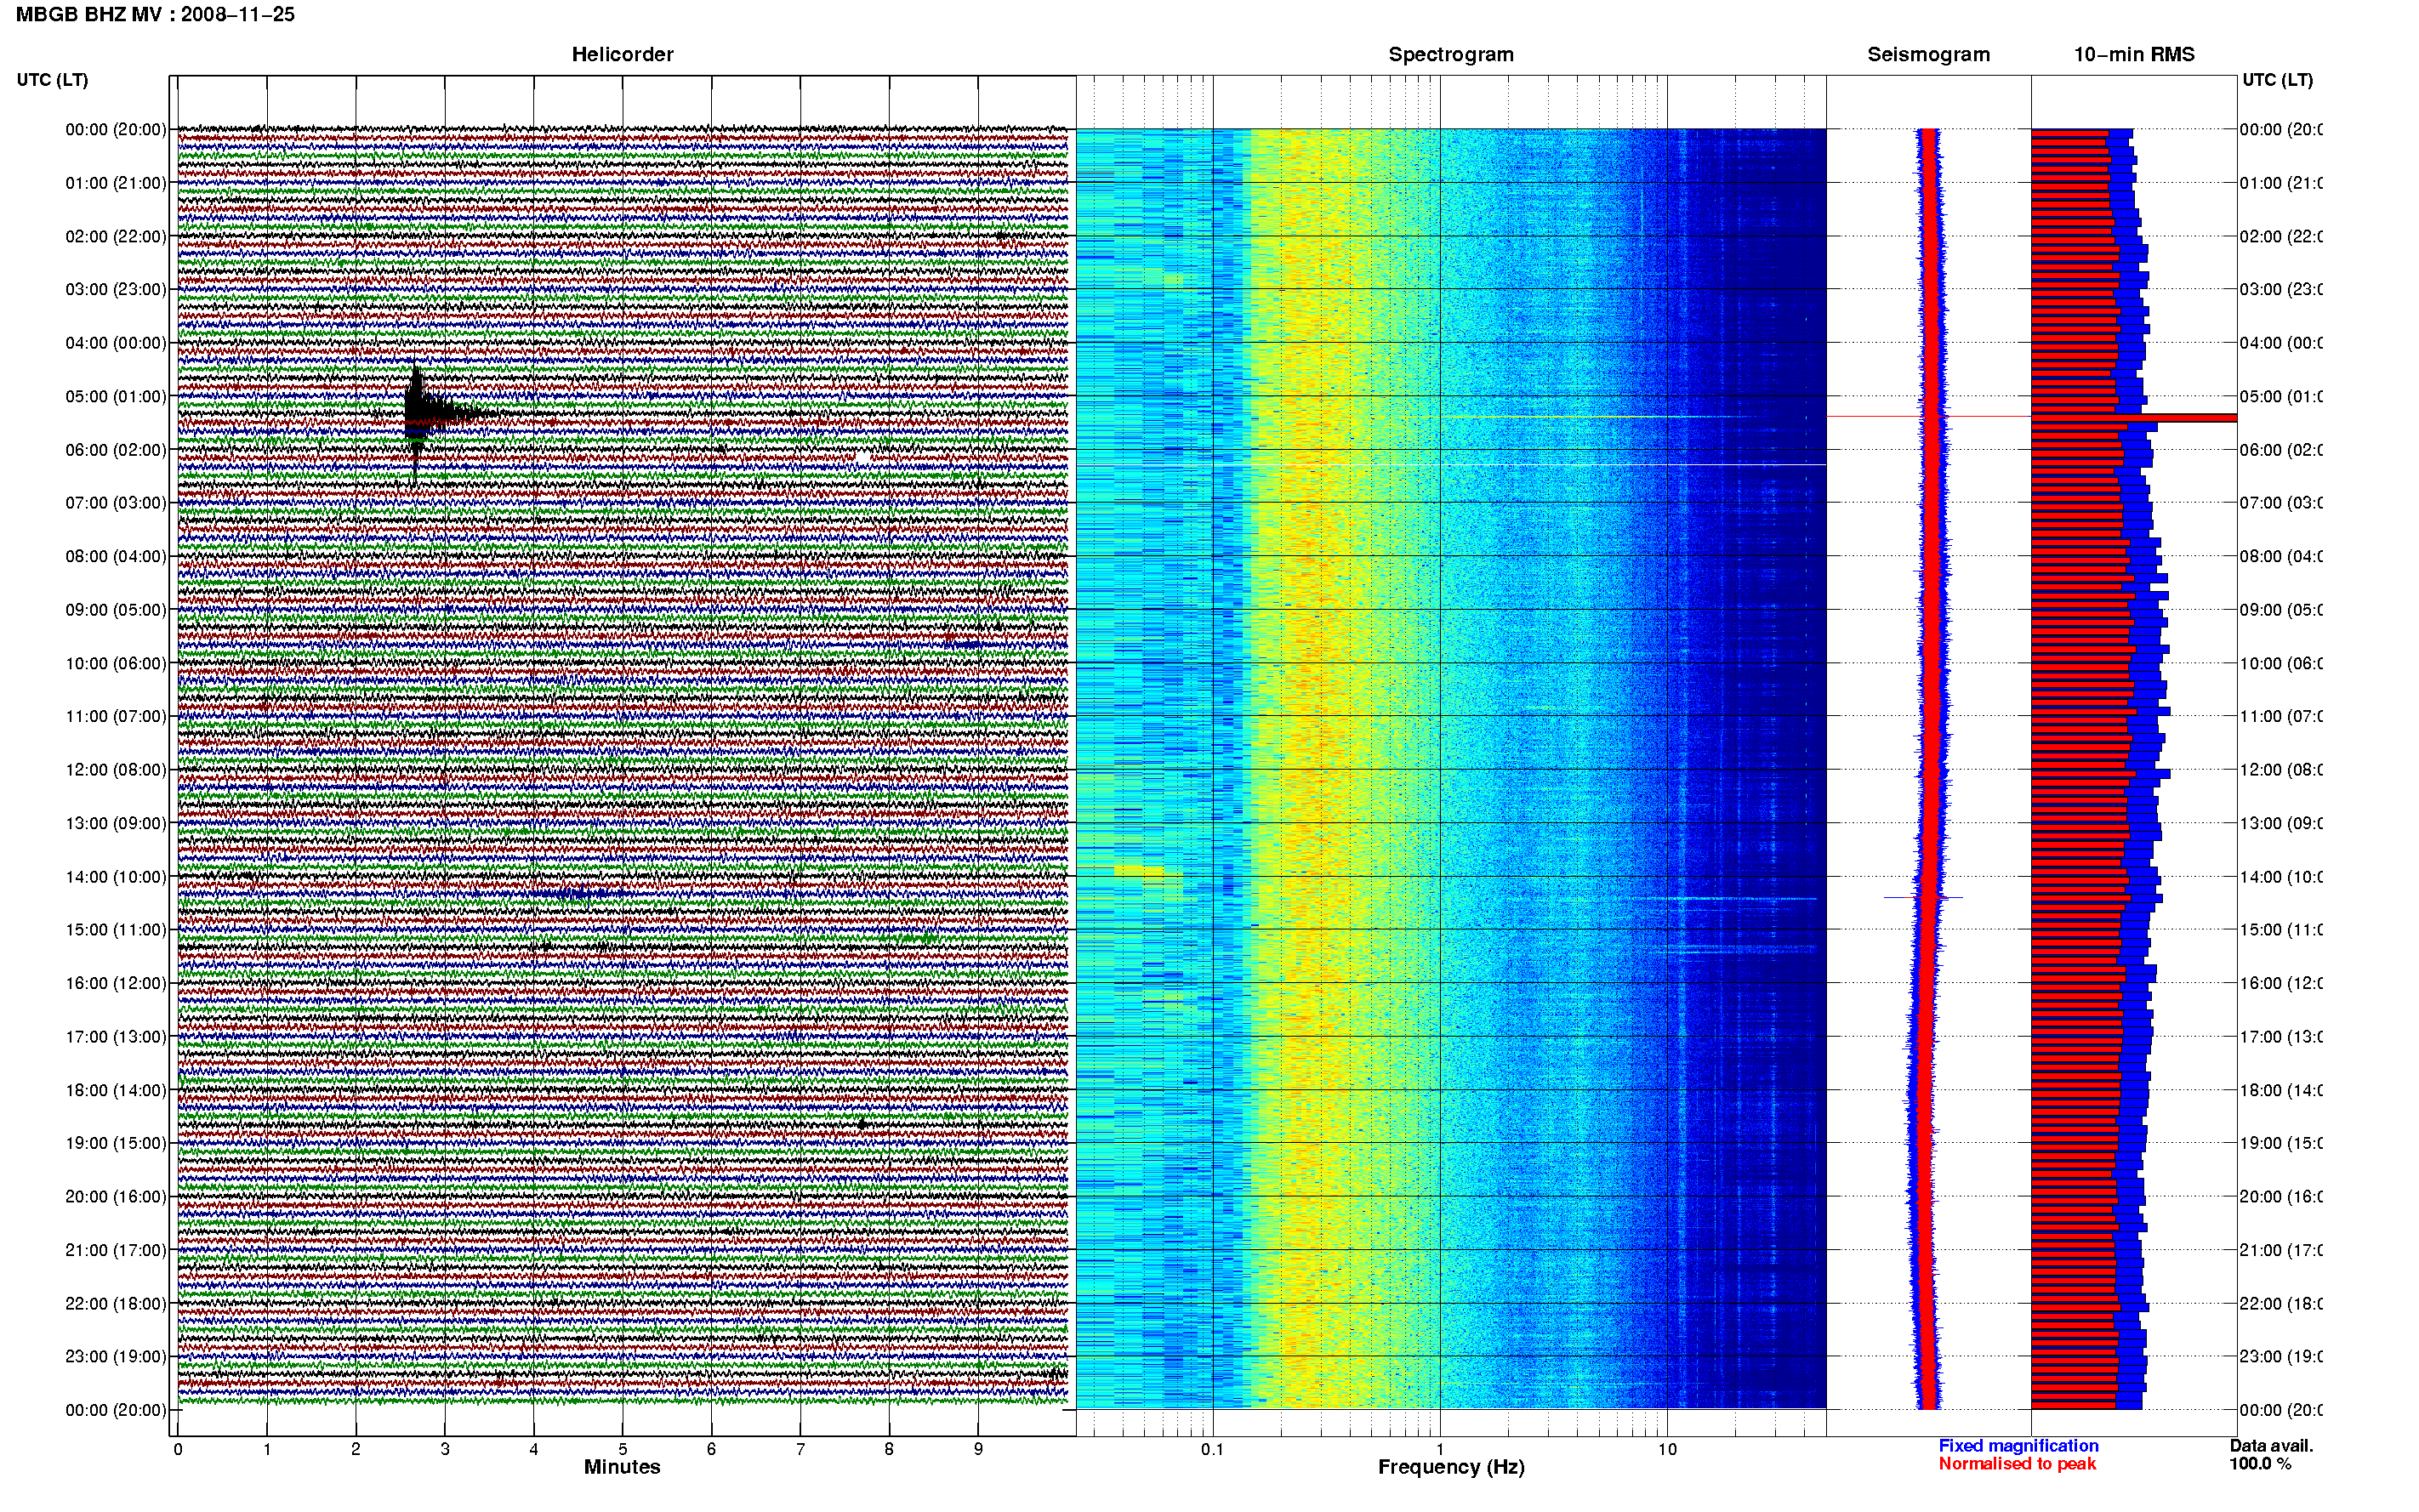Click the left time label '09:00 (05:00)'
This screenshot has width=2419, height=1512.
click(116, 609)
